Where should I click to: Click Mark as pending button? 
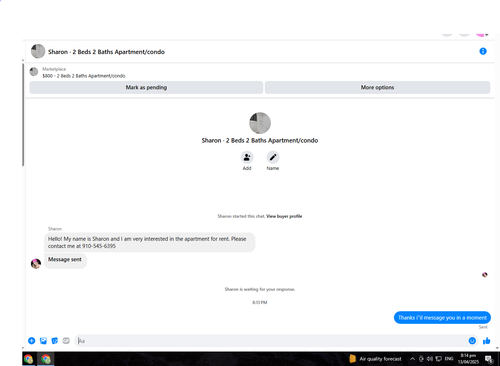pos(146,87)
